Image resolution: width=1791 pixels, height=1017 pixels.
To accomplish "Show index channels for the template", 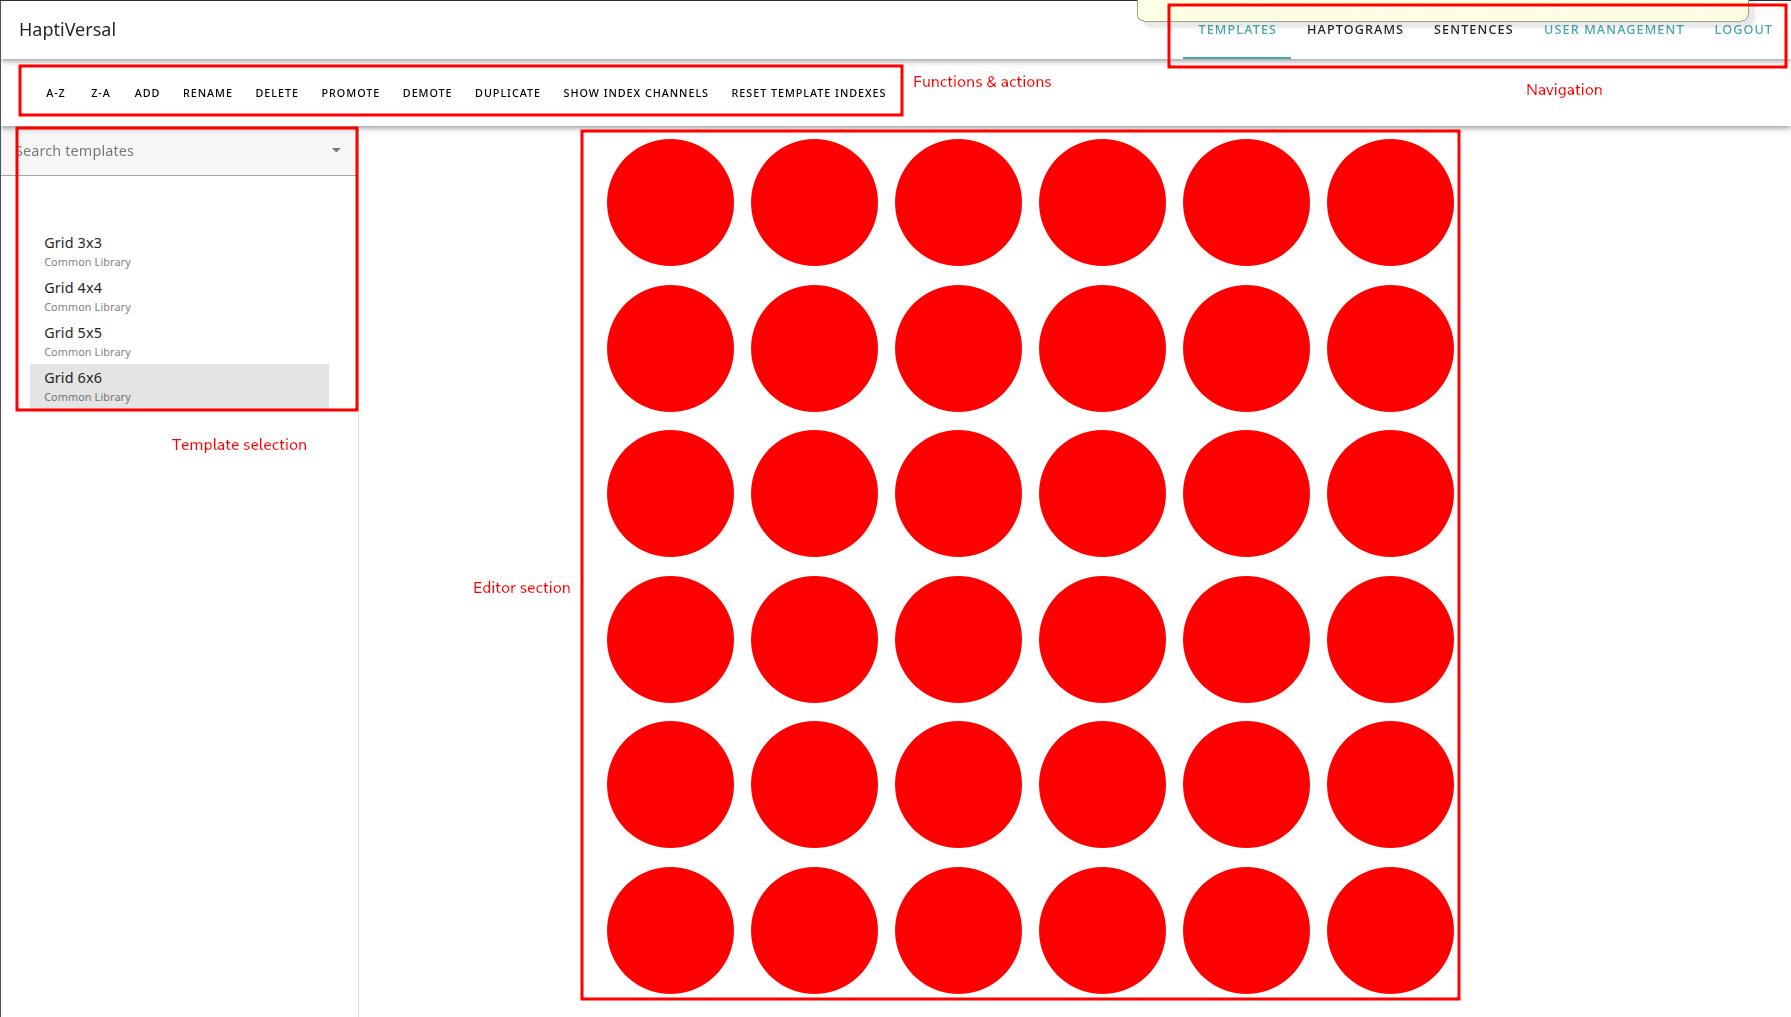I will (635, 92).
